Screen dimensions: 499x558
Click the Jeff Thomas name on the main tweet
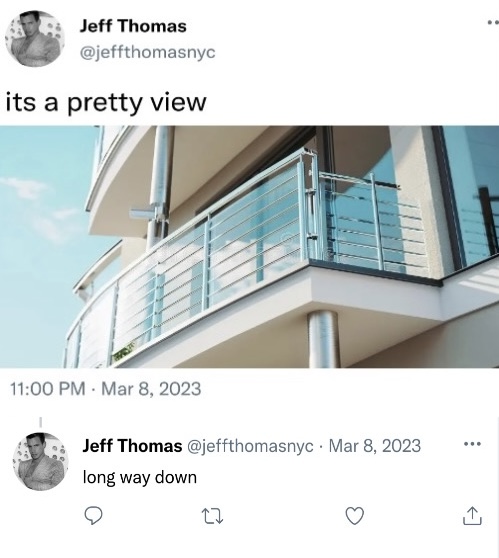pos(133,26)
